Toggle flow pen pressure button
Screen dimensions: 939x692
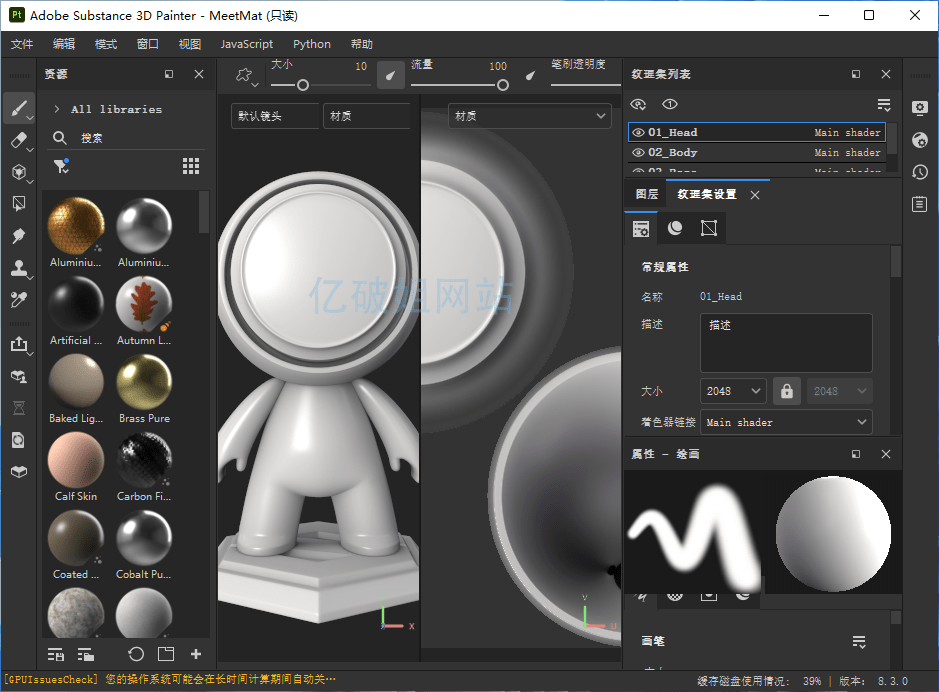531,75
